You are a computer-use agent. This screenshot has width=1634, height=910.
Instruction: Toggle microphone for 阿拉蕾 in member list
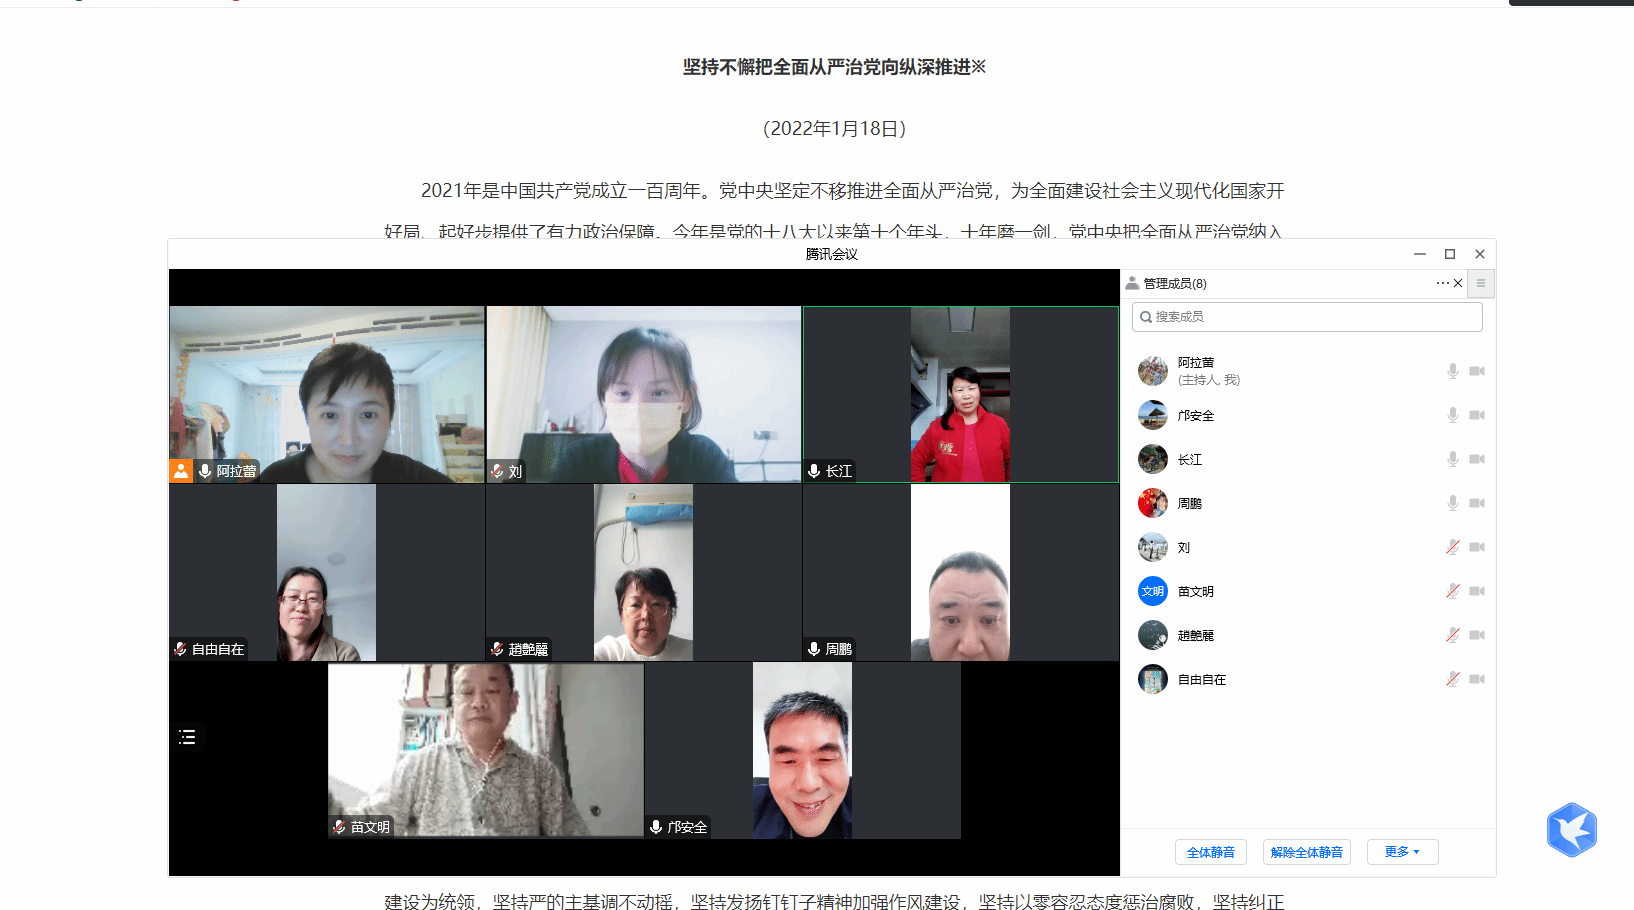pyautogui.click(x=1452, y=371)
